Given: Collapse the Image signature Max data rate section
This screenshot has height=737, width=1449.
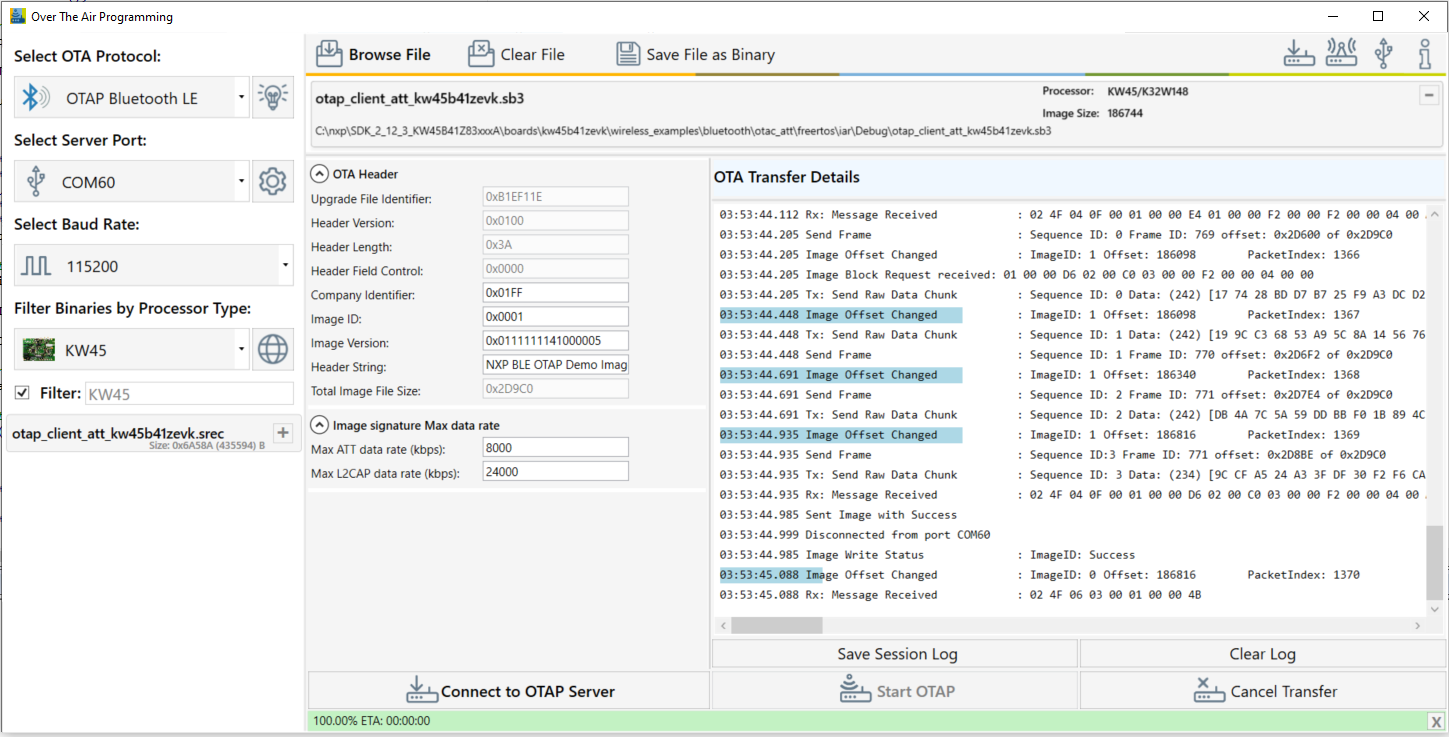Looking at the screenshot, I should point(318,423).
